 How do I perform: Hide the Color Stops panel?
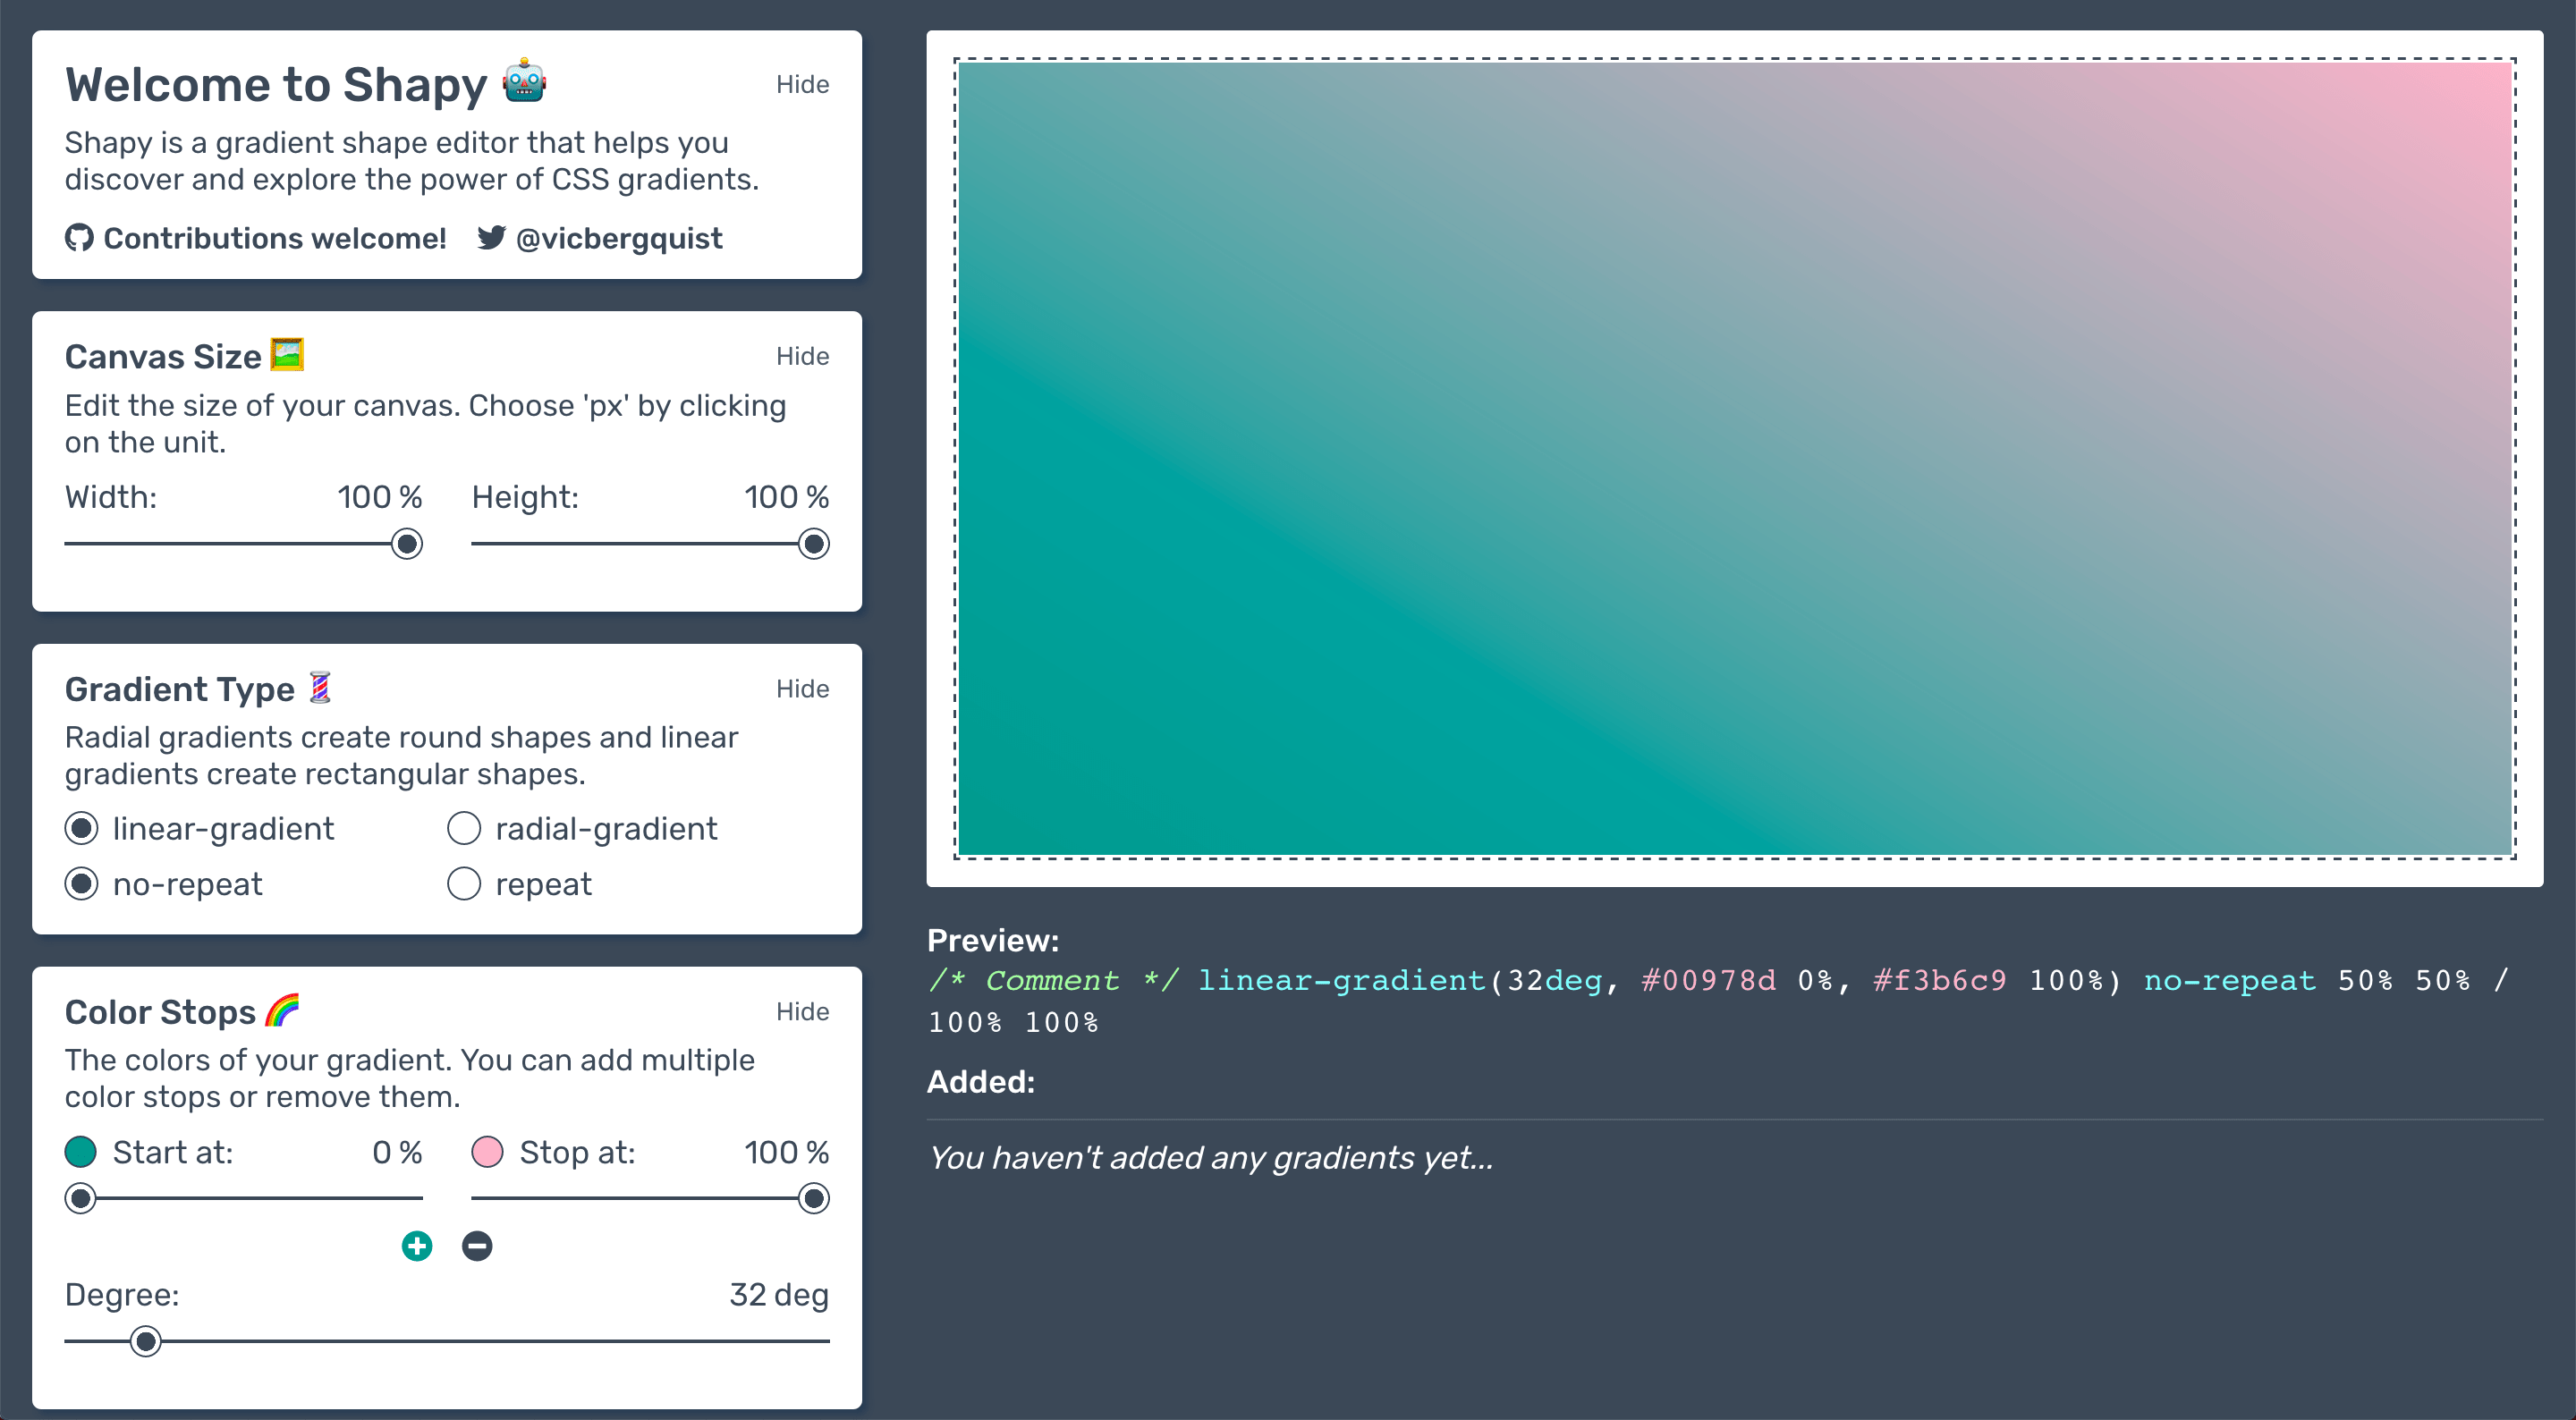click(802, 1012)
